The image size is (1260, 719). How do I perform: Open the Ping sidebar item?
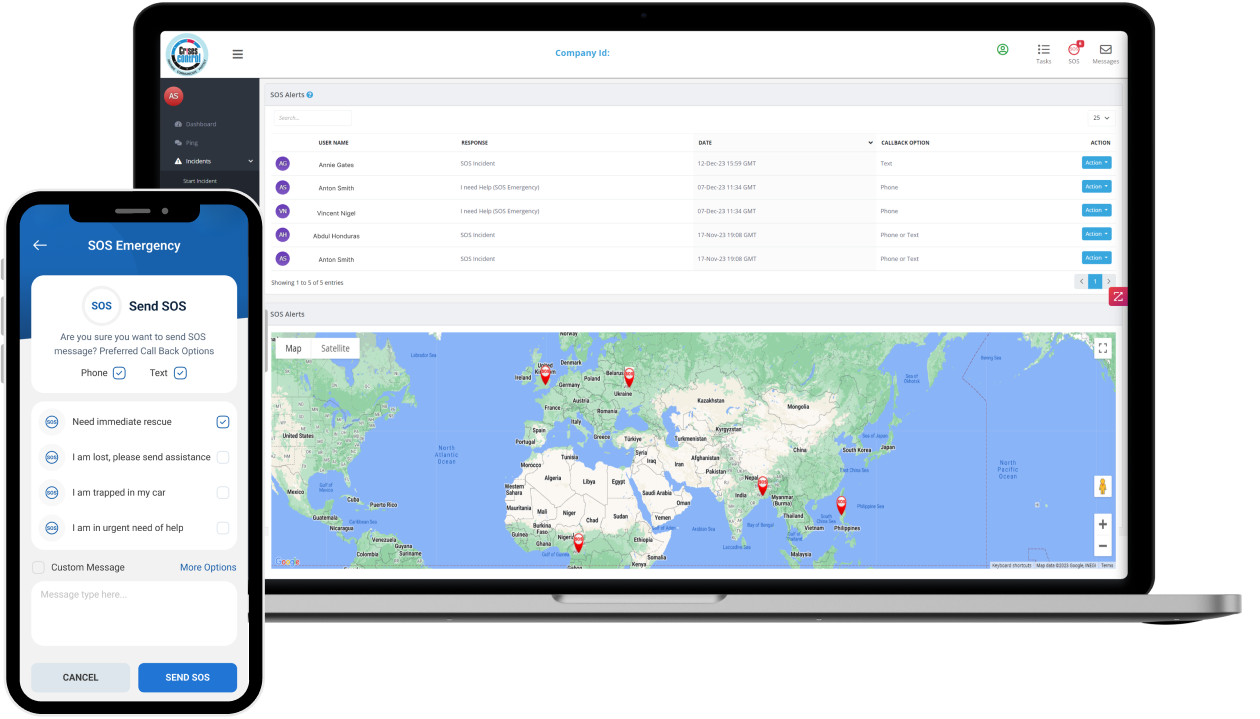click(186, 143)
